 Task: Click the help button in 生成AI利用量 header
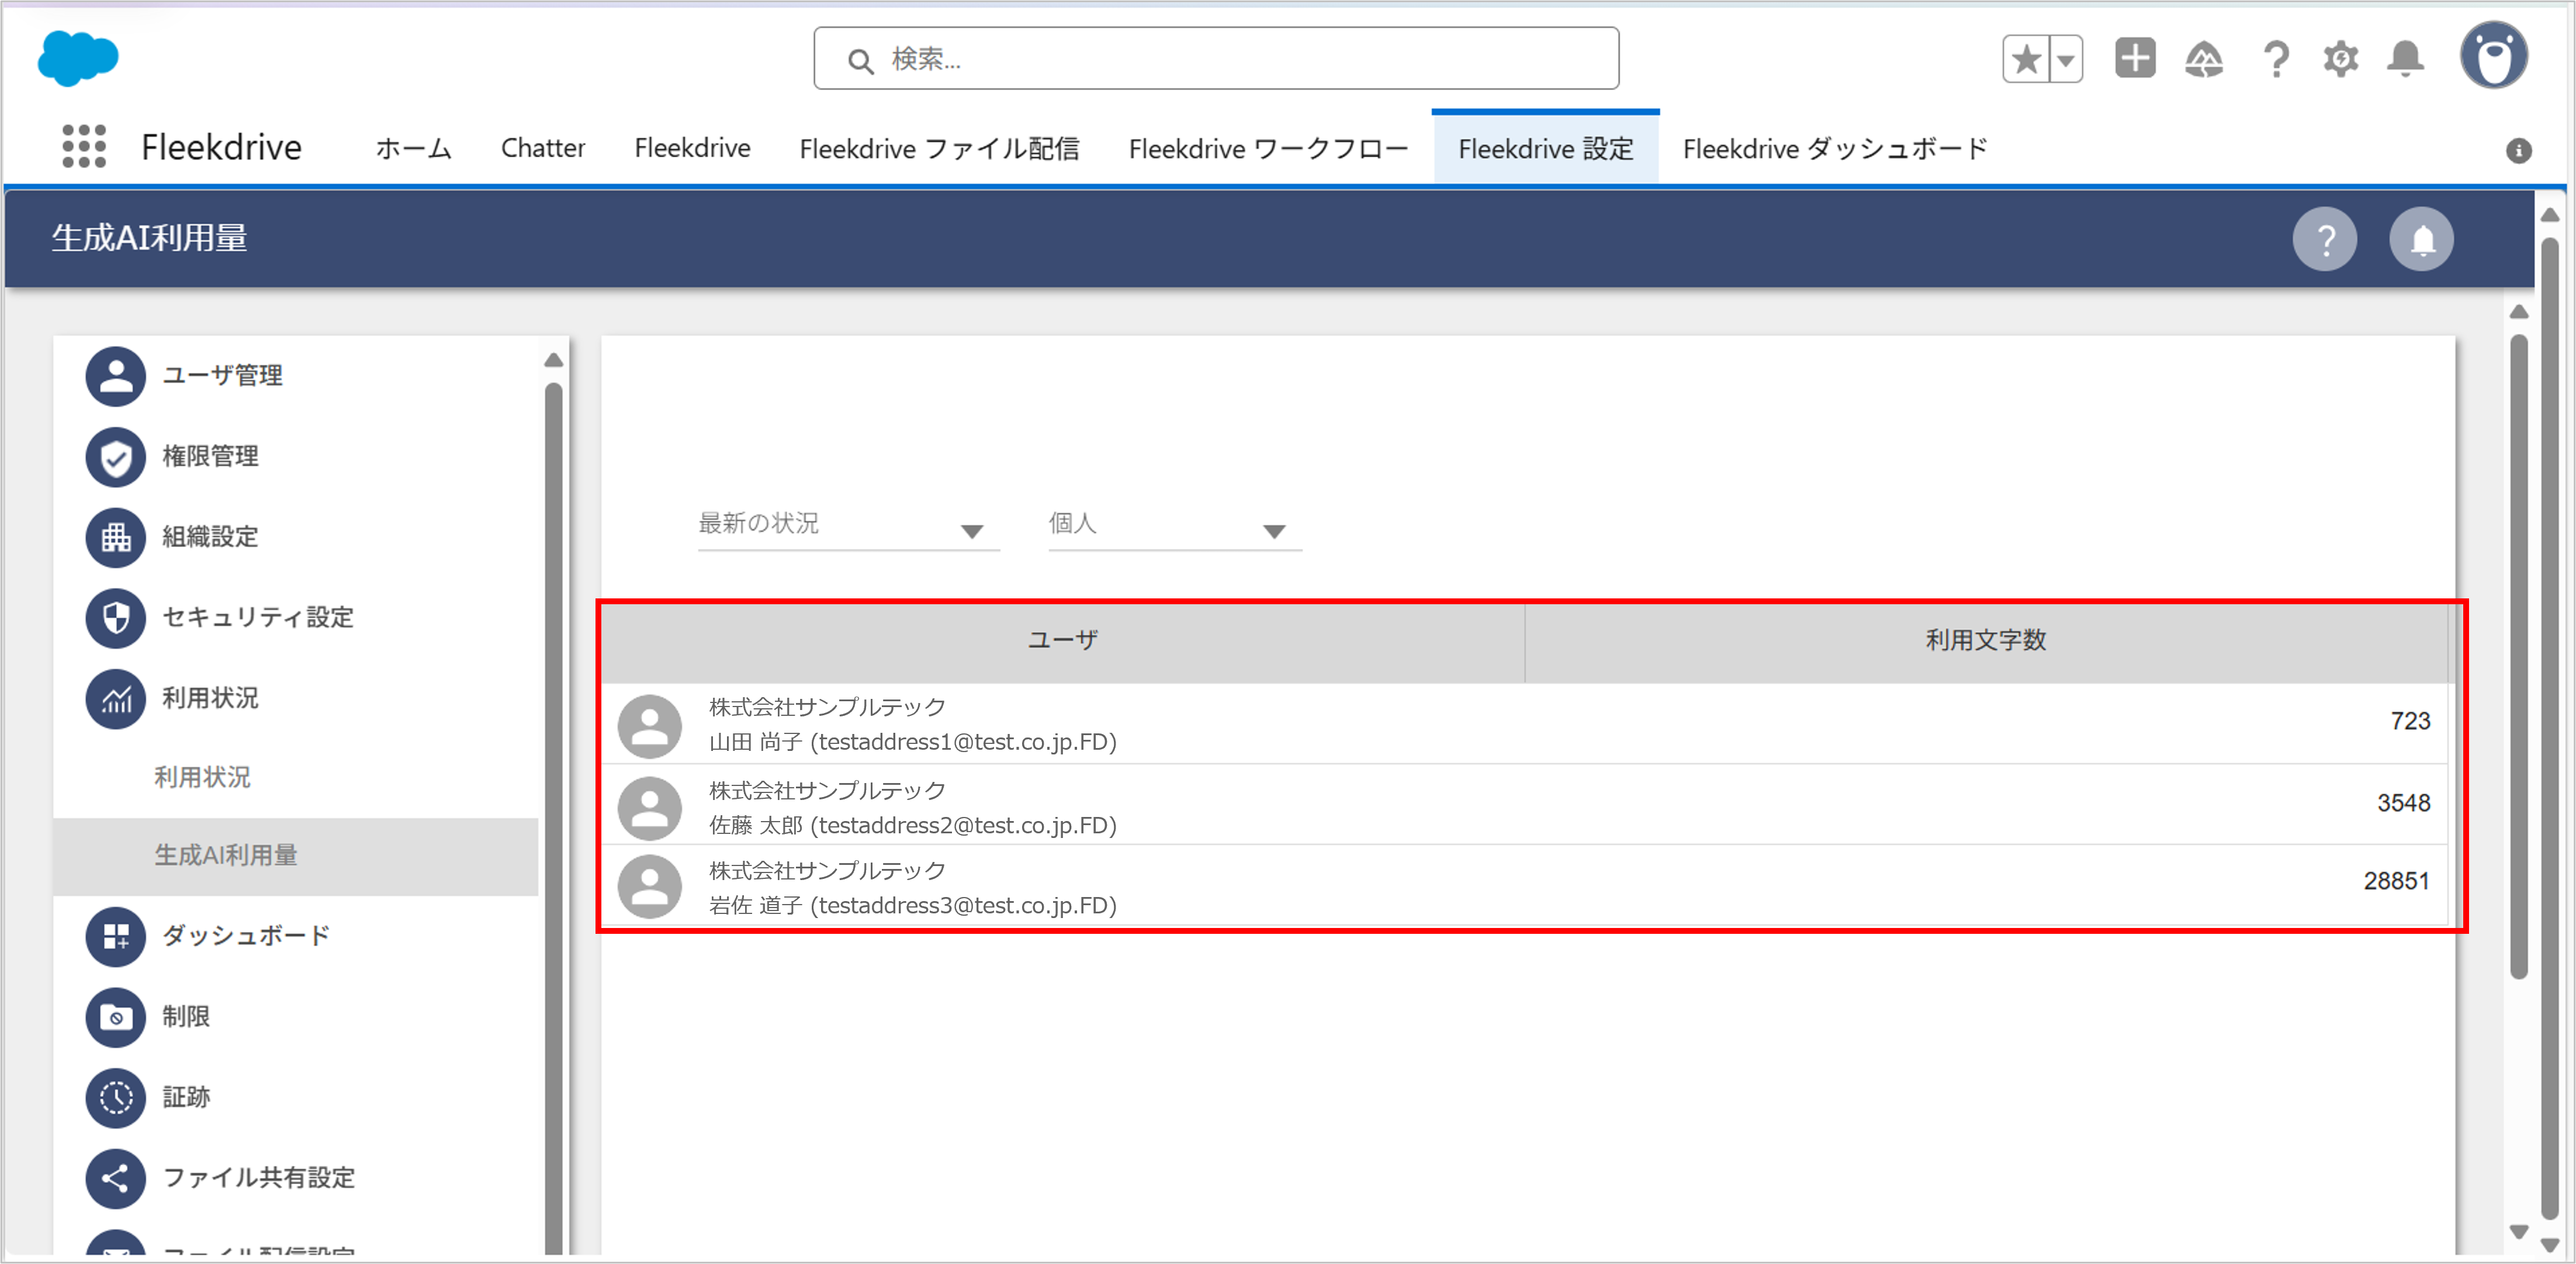(x=2325, y=239)
